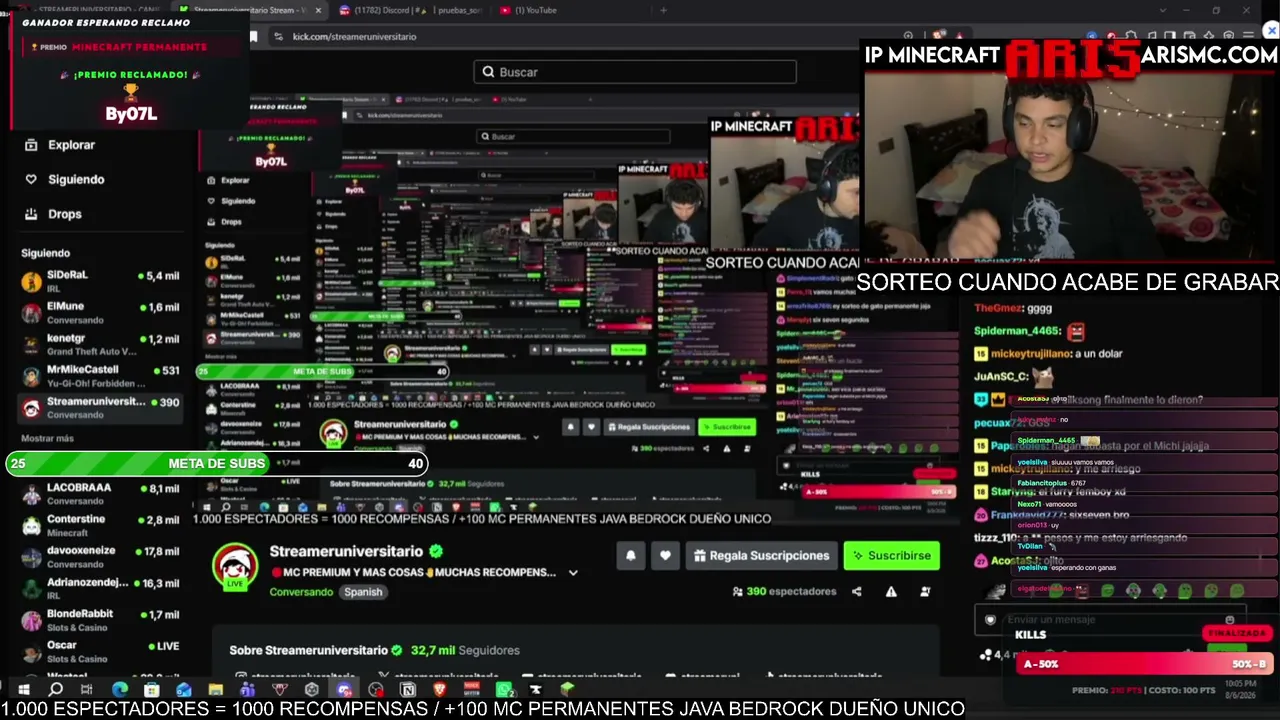
Task: Open Windows taskbar search
Action: click(56, 689)
